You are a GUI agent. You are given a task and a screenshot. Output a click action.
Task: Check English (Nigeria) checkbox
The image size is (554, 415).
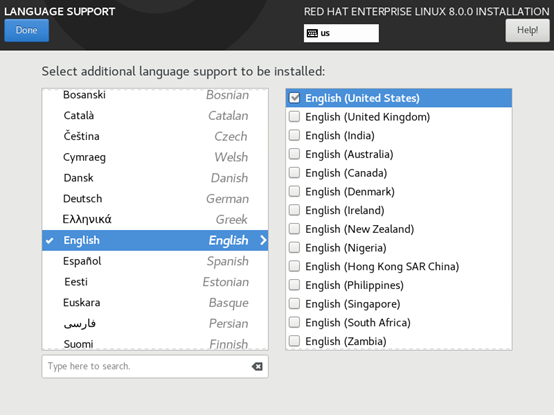click(x=294, y=248)
